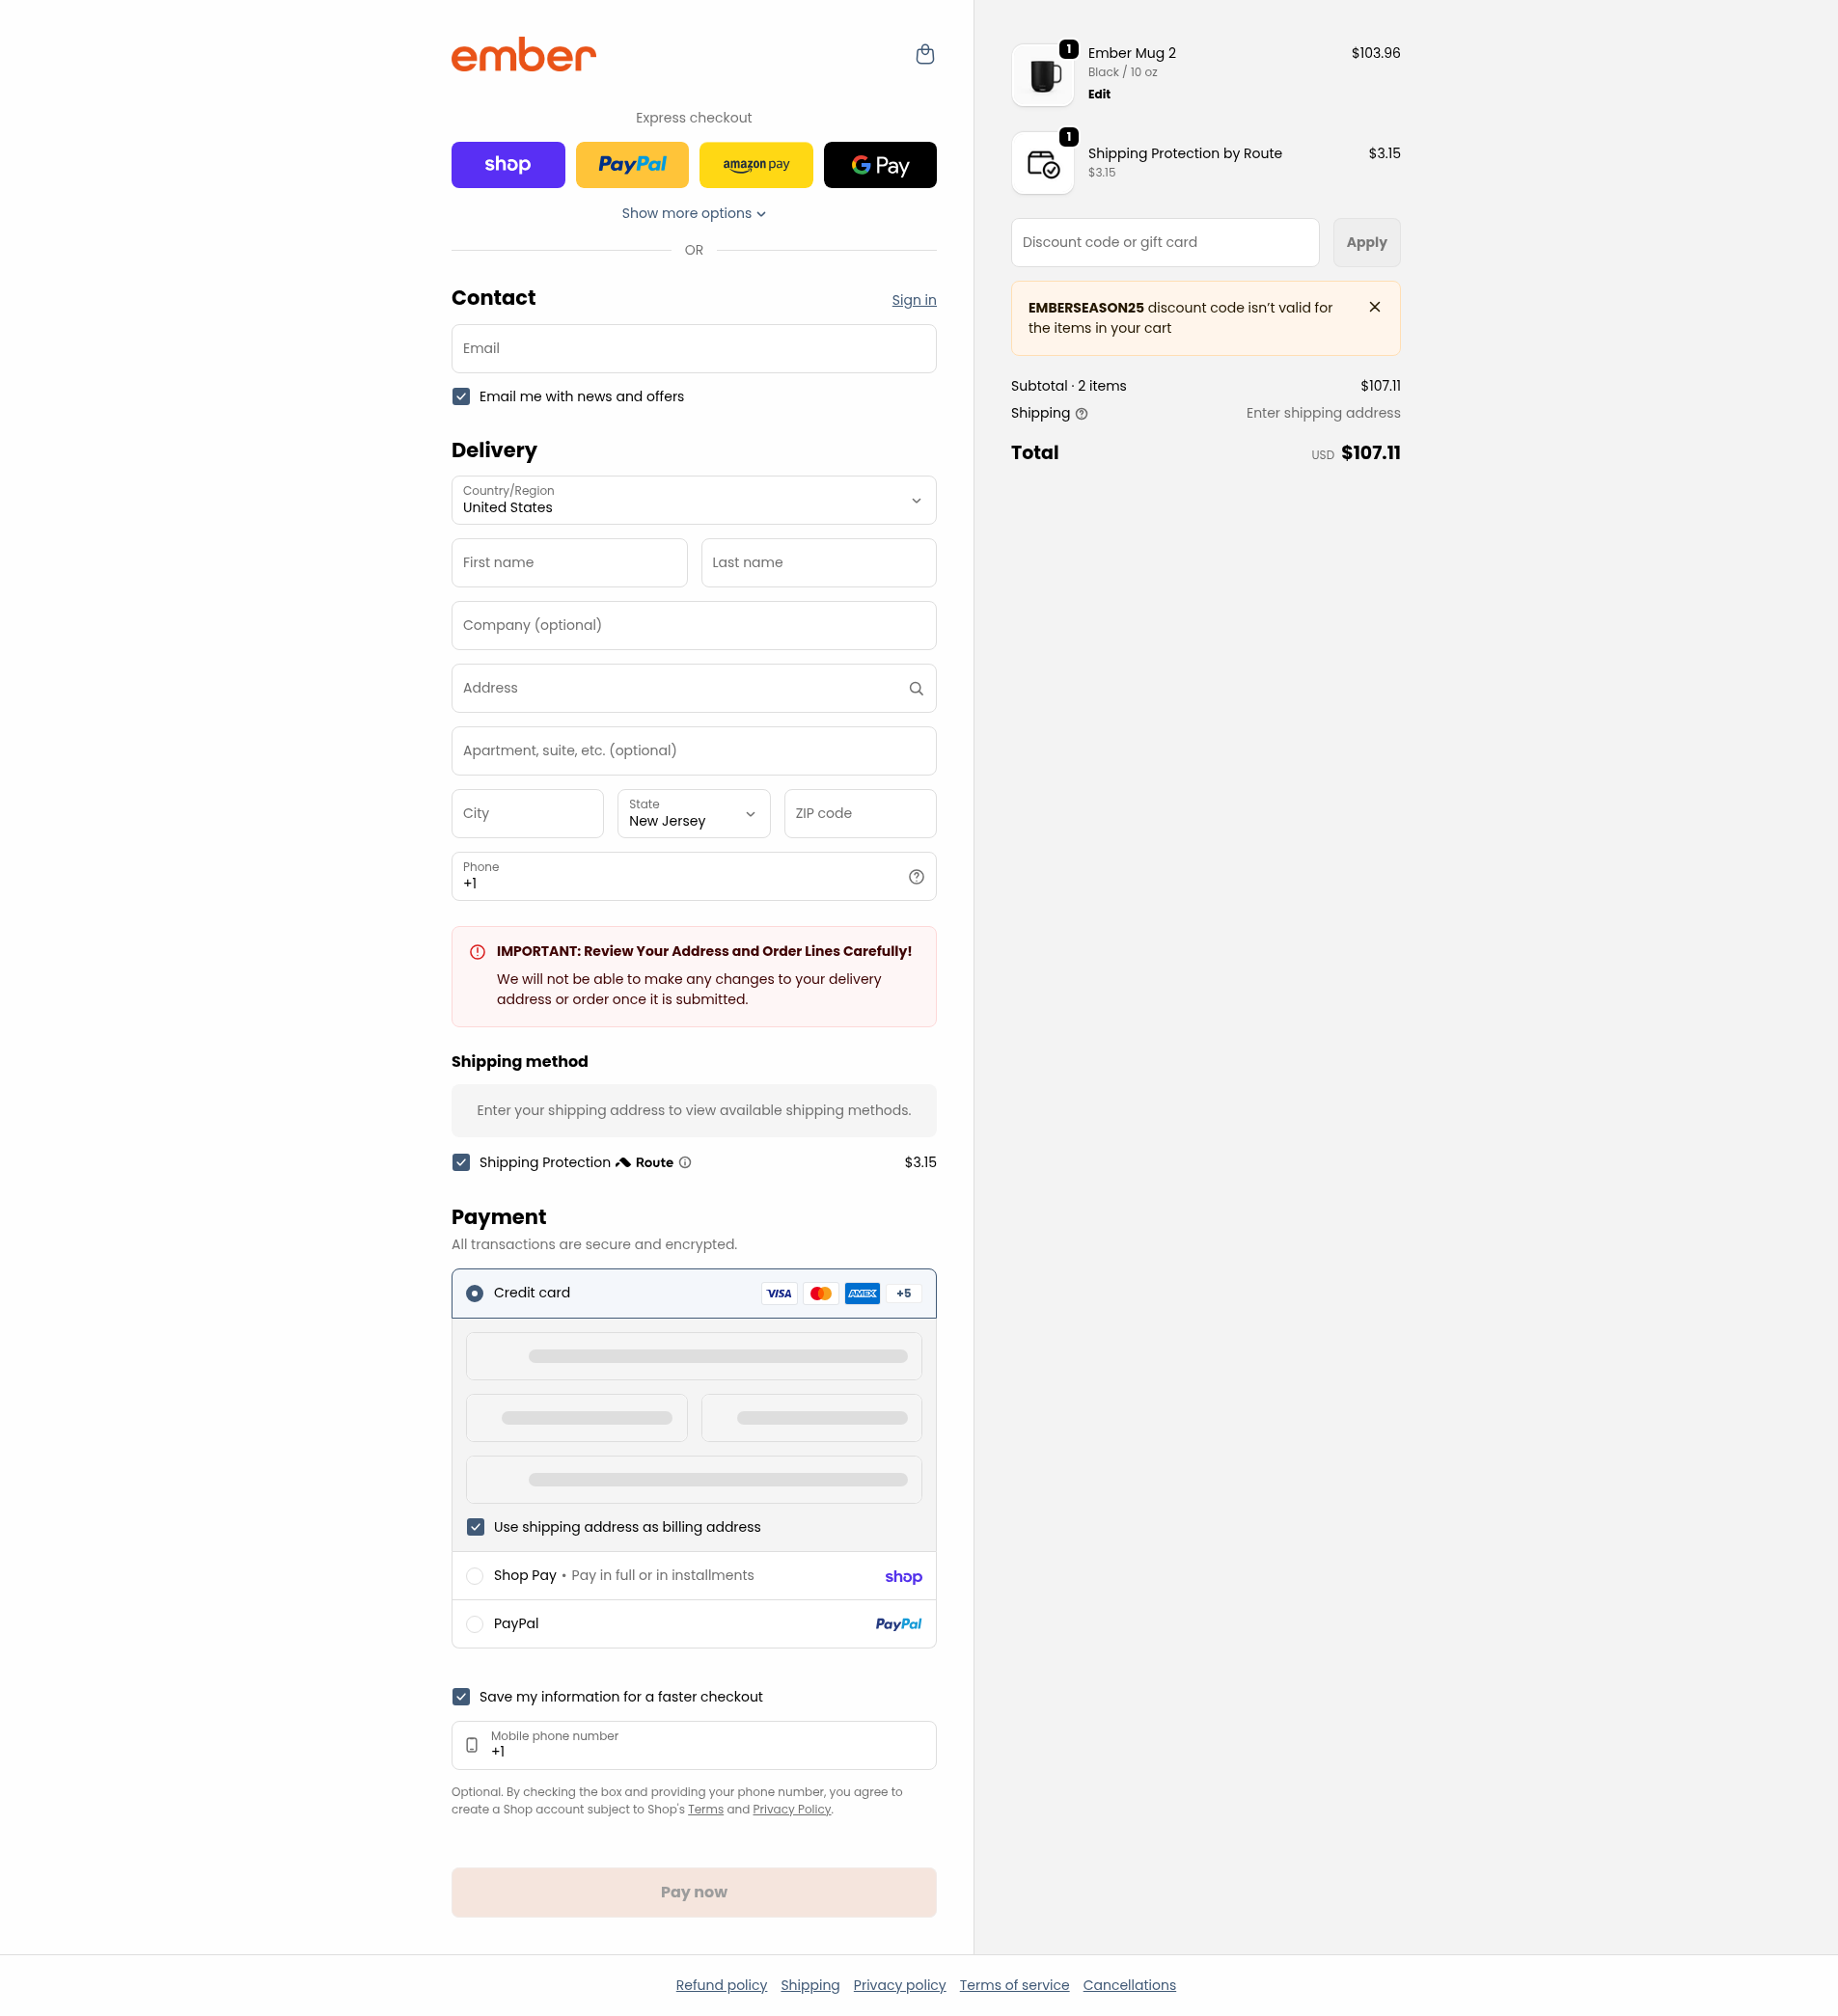Screen dimensions: 1838x2016
Task: Click the Ember Mug 2 product thumbnail
Action: click(1043, 75)
